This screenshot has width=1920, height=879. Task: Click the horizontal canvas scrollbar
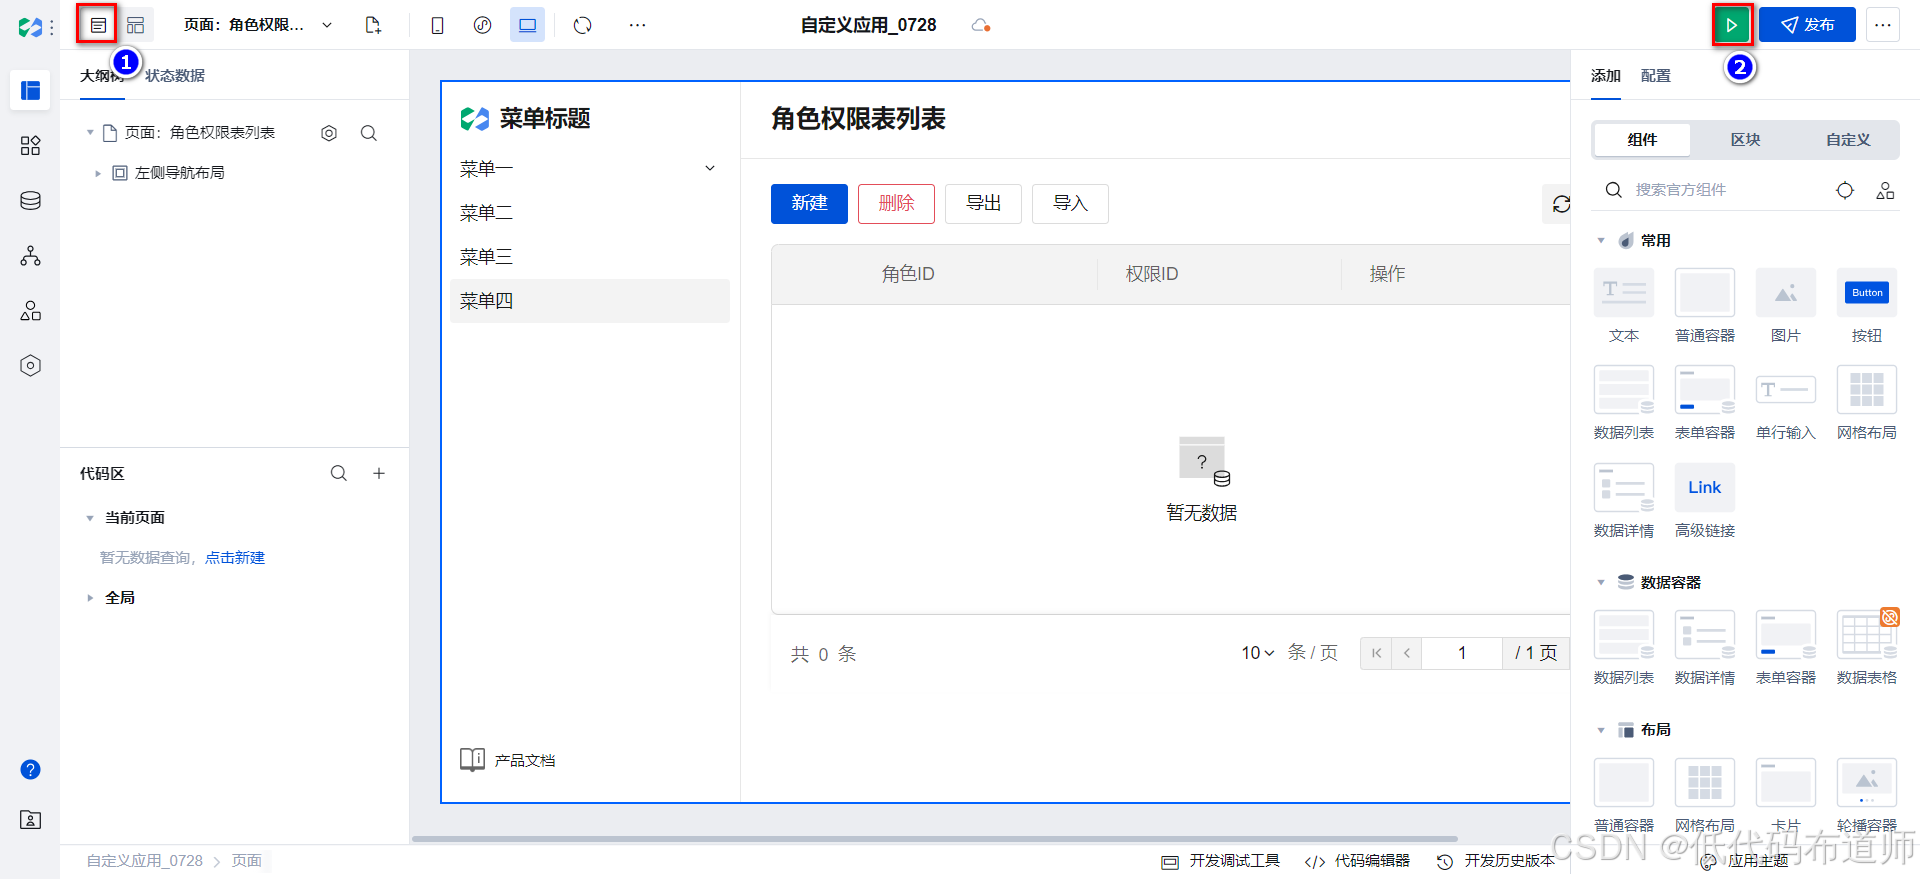pyautogui.click(x=935, y=839)
